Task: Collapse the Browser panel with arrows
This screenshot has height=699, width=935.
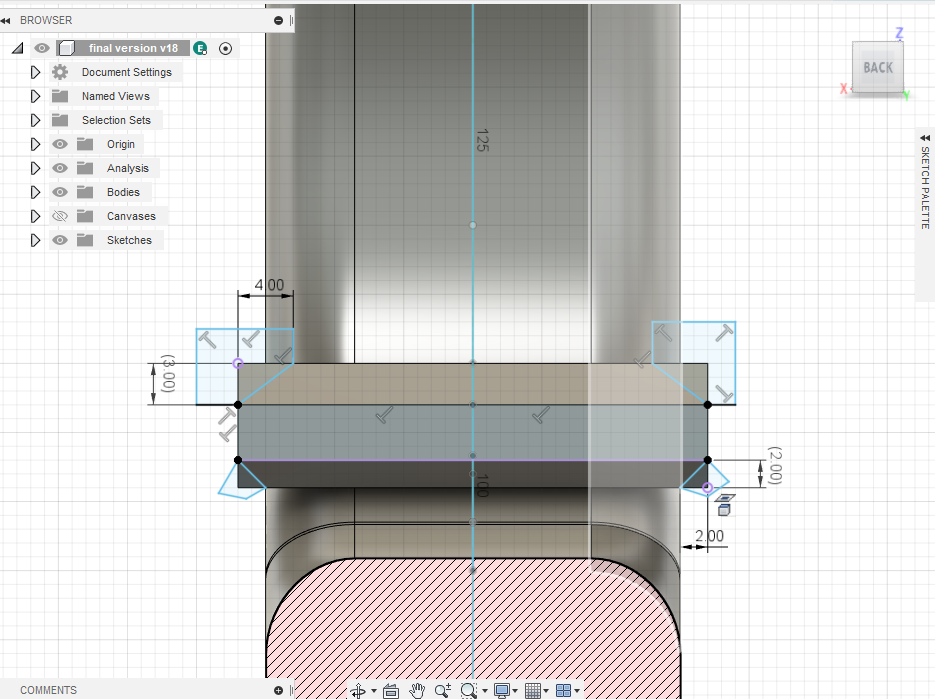Action: (x=6, y=20)
